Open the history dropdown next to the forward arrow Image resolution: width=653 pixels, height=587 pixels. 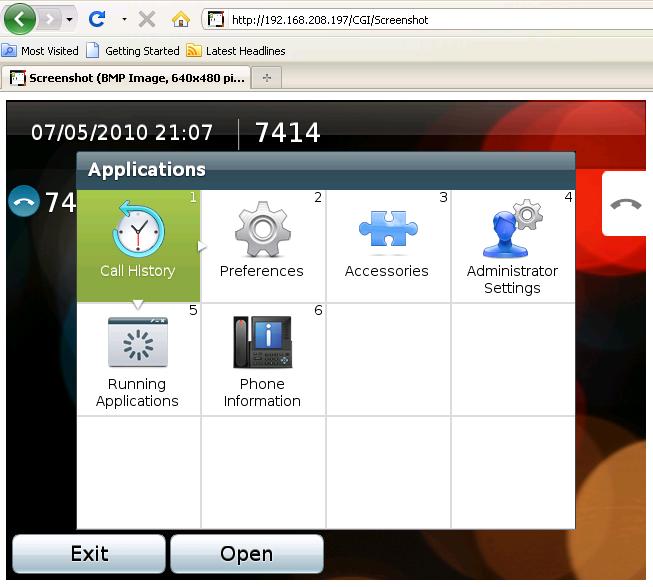tap(69, 19)
